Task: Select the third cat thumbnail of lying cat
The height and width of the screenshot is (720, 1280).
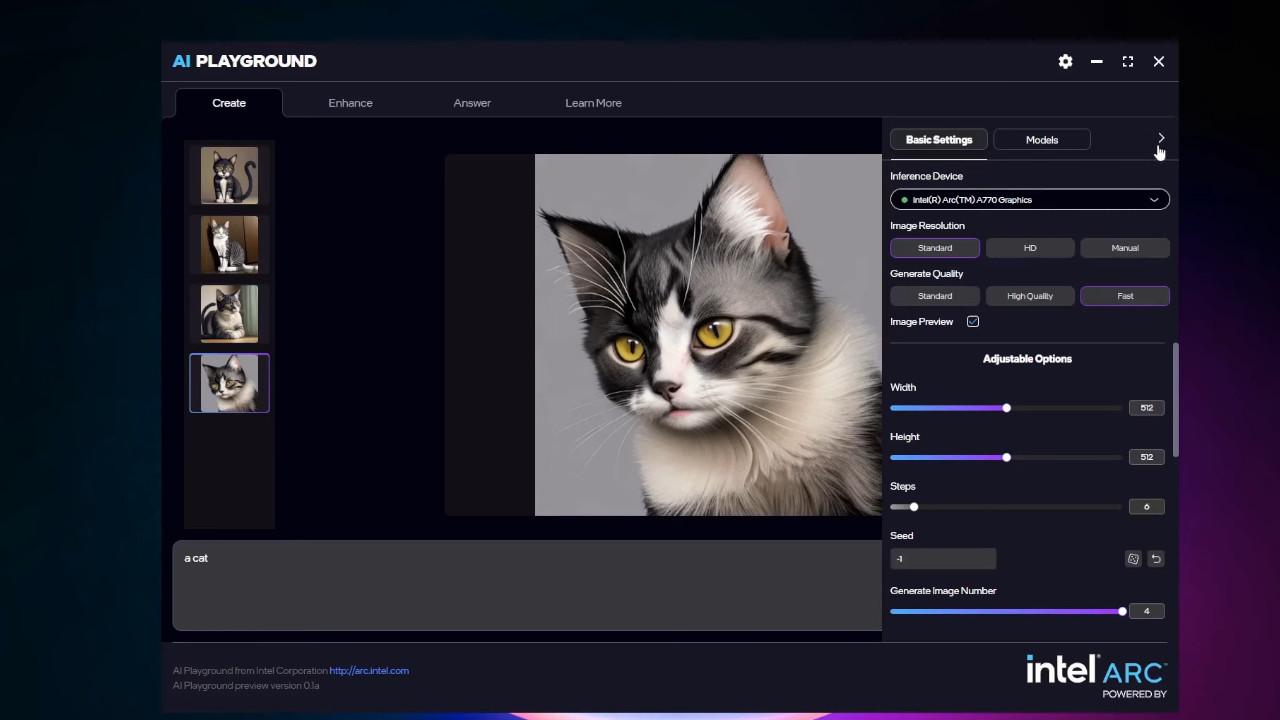Action: [229, 314]
